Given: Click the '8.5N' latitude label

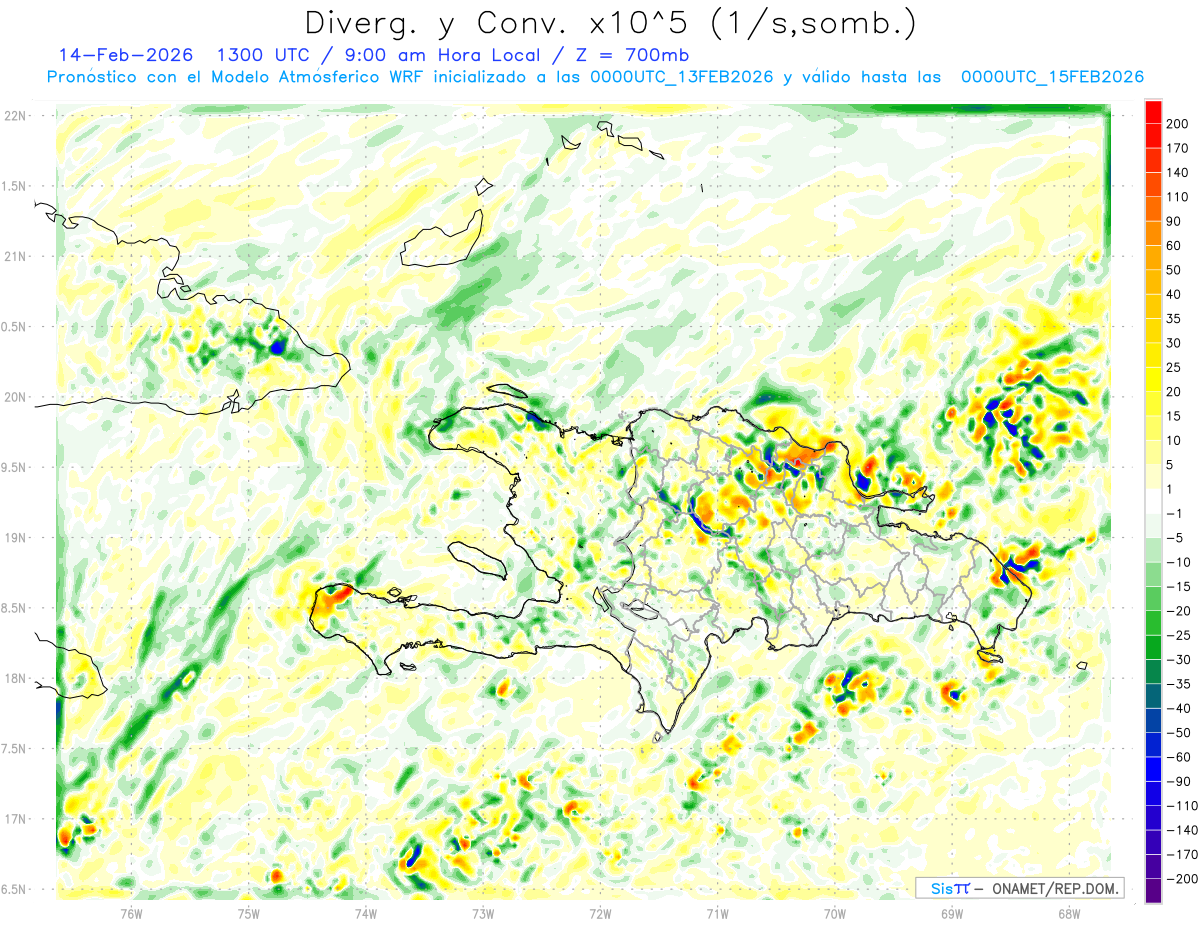Looking at the screenshot, I should click(x=14, y=608).
